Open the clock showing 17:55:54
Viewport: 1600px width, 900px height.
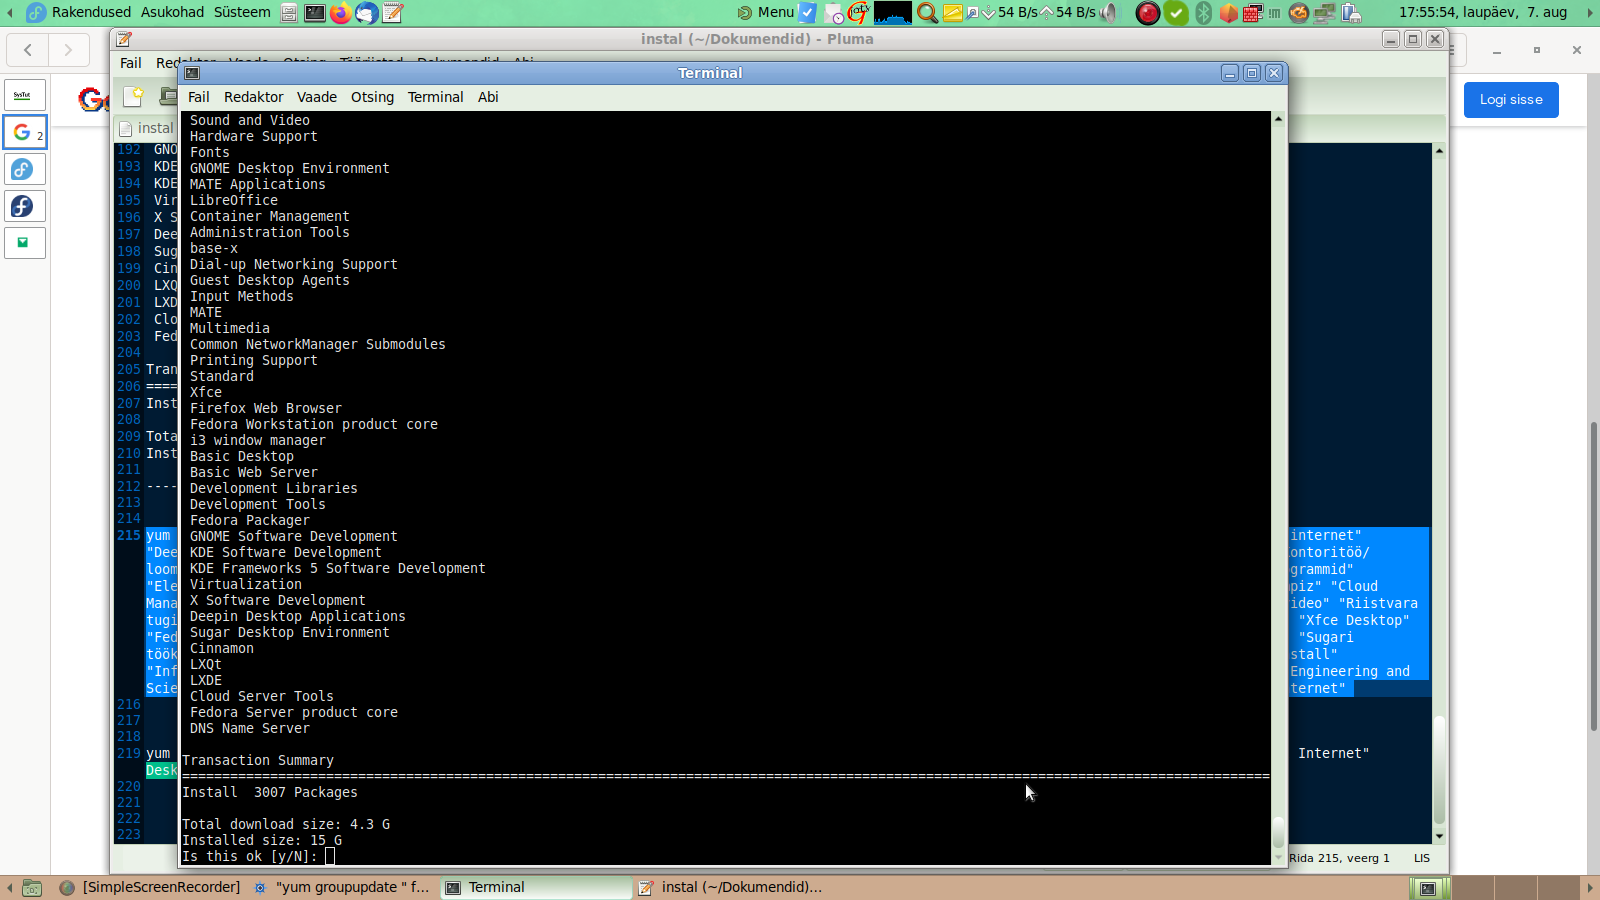pos(1483,12)
